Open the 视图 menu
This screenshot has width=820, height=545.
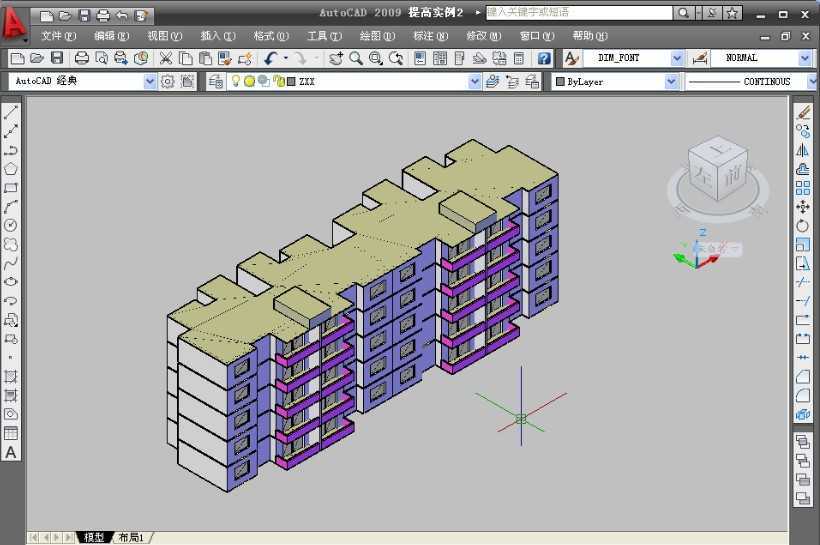pyautogui.click(x=165, y=36)
